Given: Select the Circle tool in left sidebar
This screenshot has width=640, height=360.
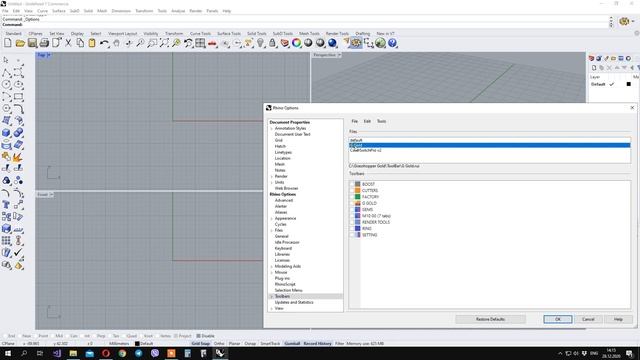Looking at the screenshot, I should (x=7, y=84).
